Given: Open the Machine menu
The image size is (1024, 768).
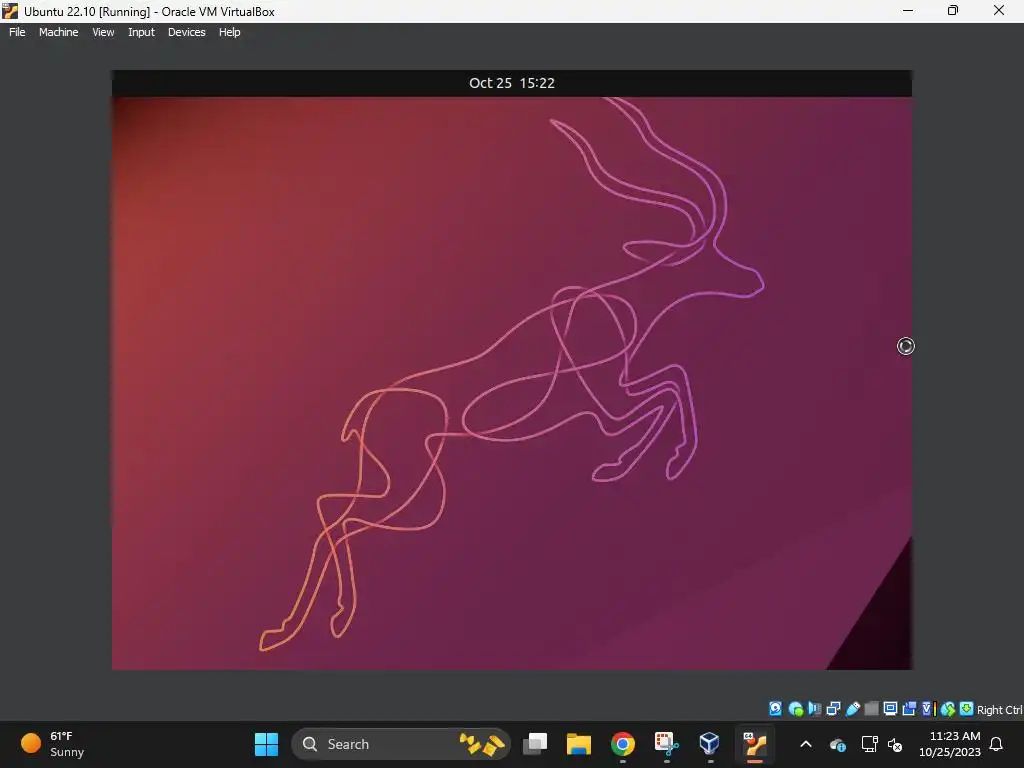Looking at the screenshot, I should [x=58, y=32].
